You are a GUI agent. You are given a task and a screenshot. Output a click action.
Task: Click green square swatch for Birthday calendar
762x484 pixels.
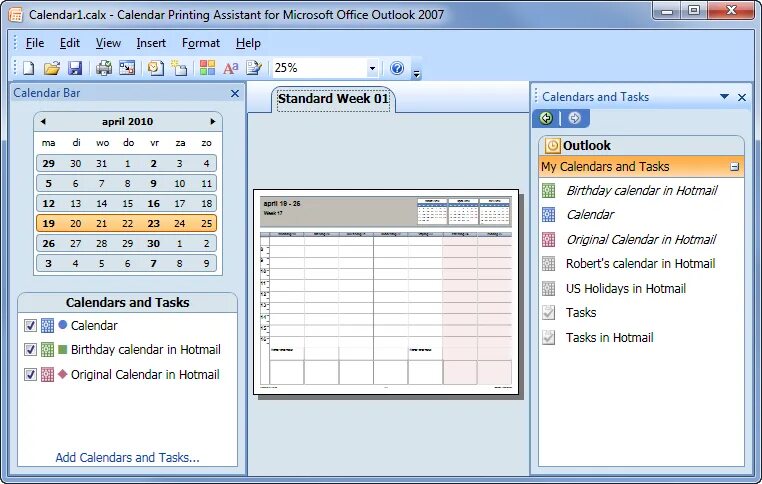(x=62, y=349)
